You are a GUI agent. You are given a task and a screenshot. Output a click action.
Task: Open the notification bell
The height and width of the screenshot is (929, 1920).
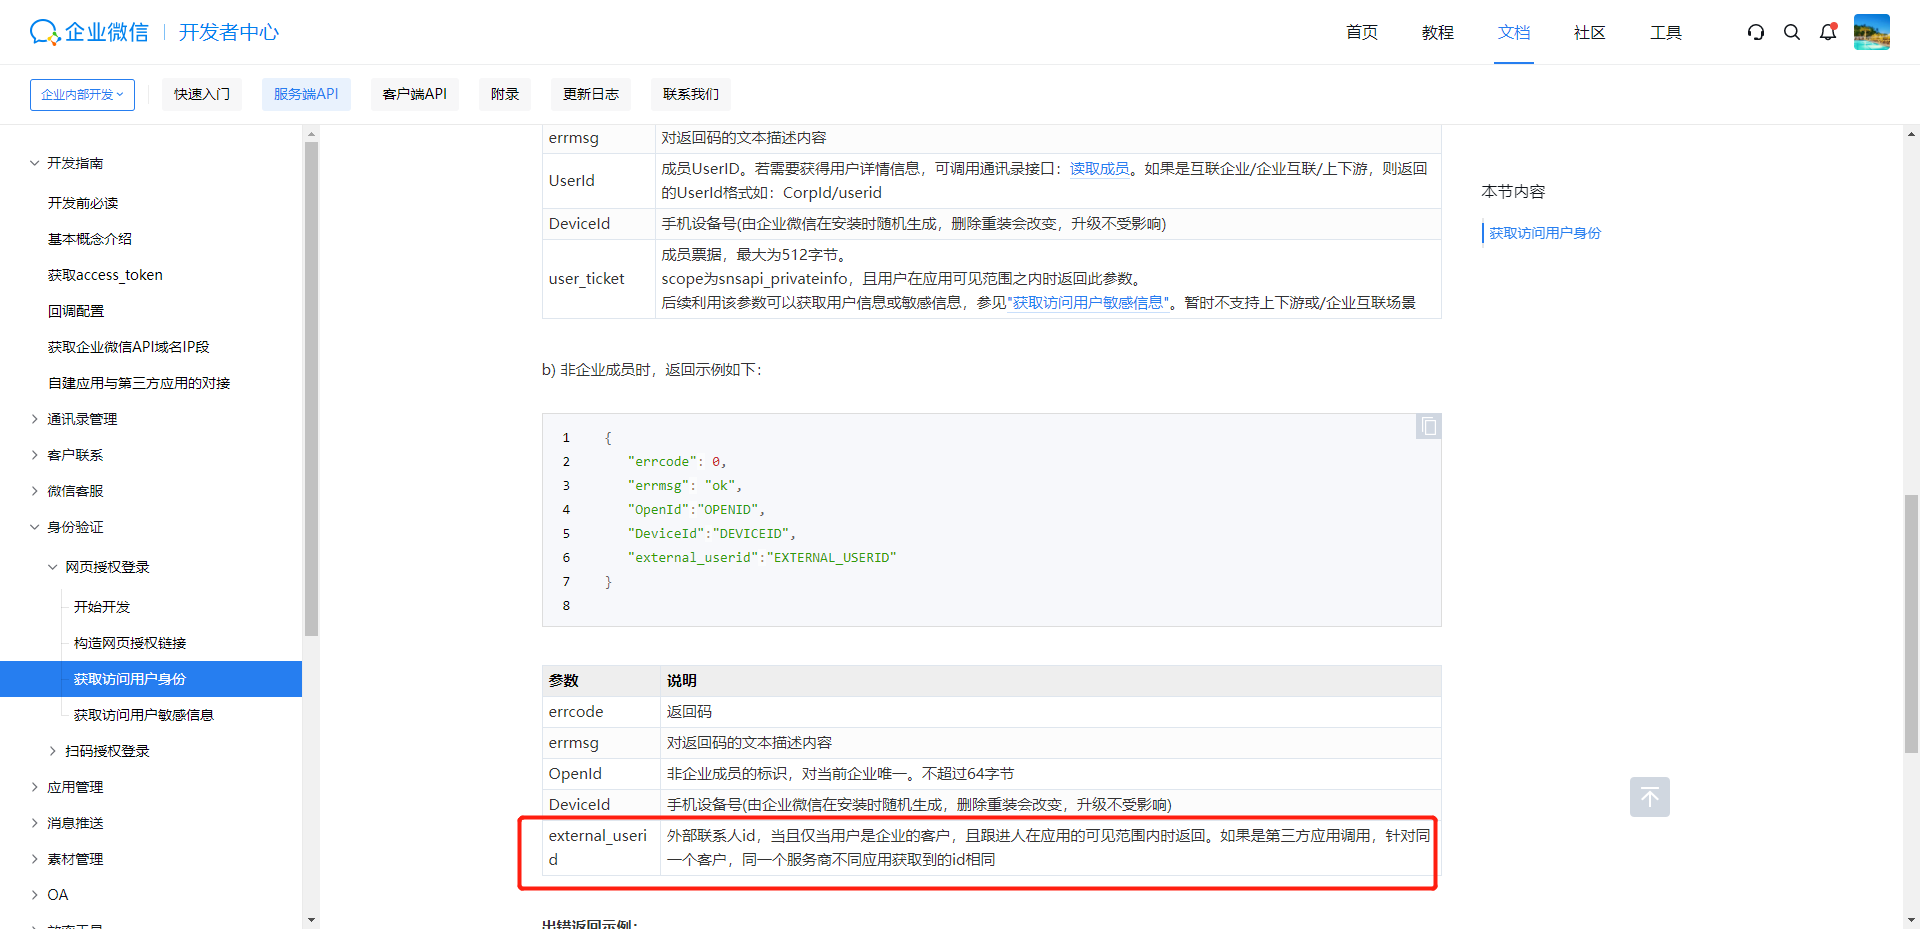[x=1828, y=32]
